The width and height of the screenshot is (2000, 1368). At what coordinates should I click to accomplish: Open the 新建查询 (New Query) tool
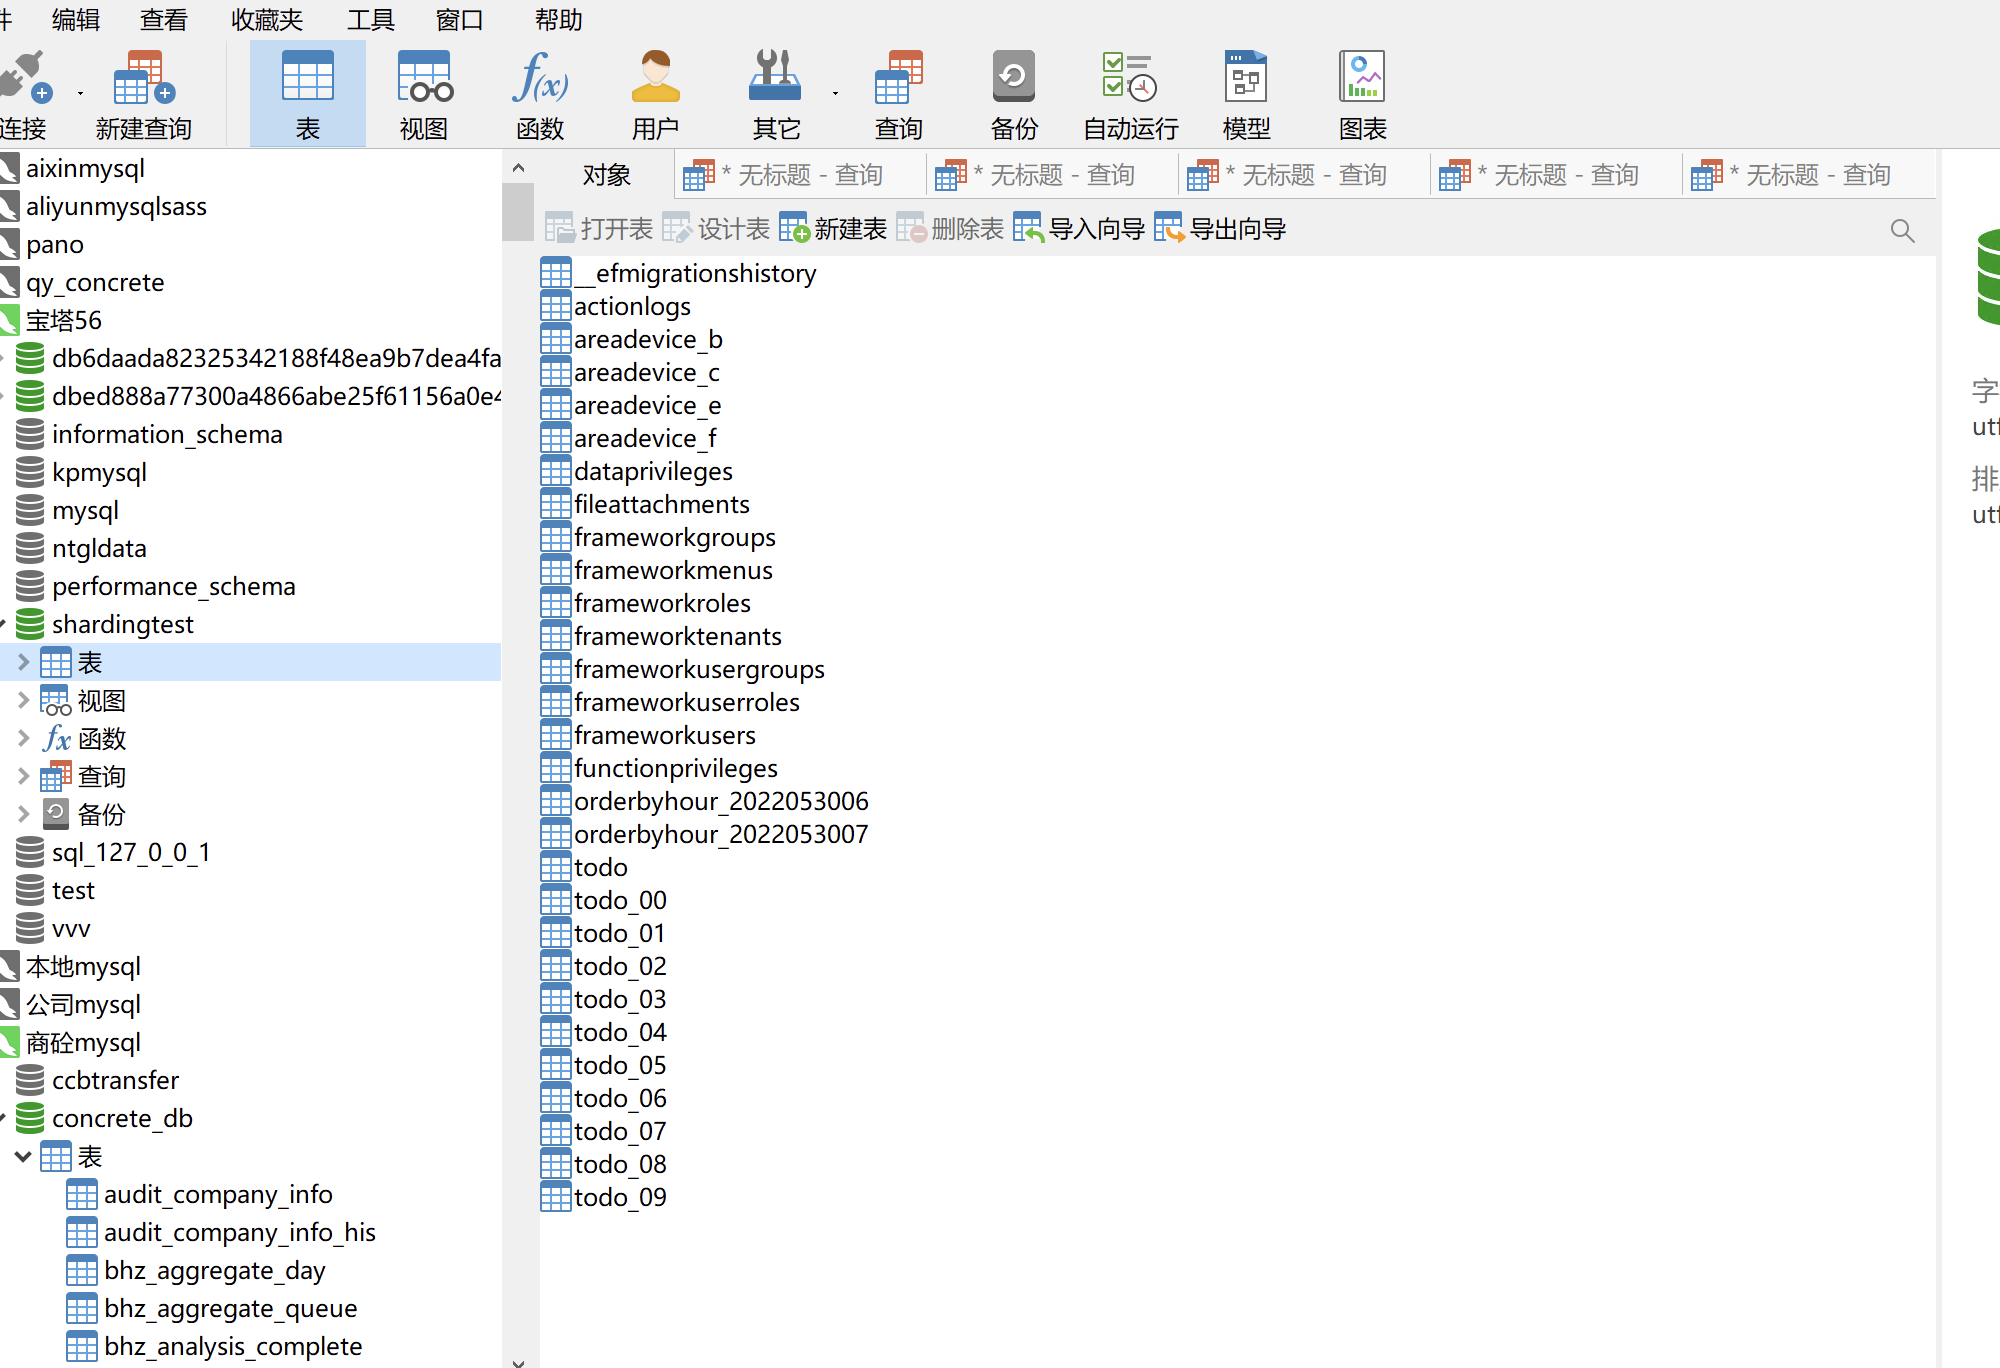[142, 93]
